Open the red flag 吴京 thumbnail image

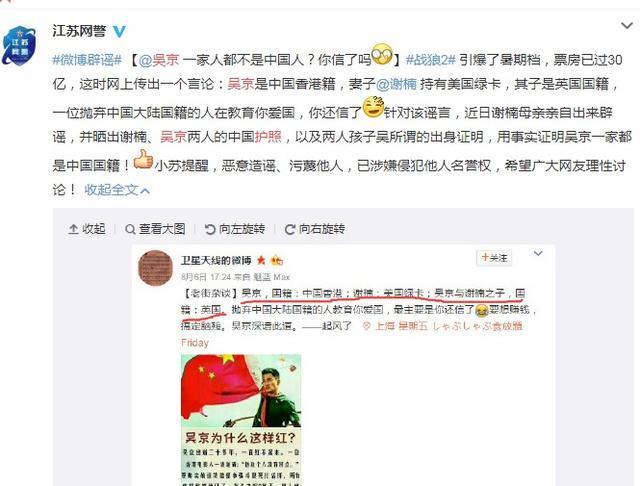[241, 420]
